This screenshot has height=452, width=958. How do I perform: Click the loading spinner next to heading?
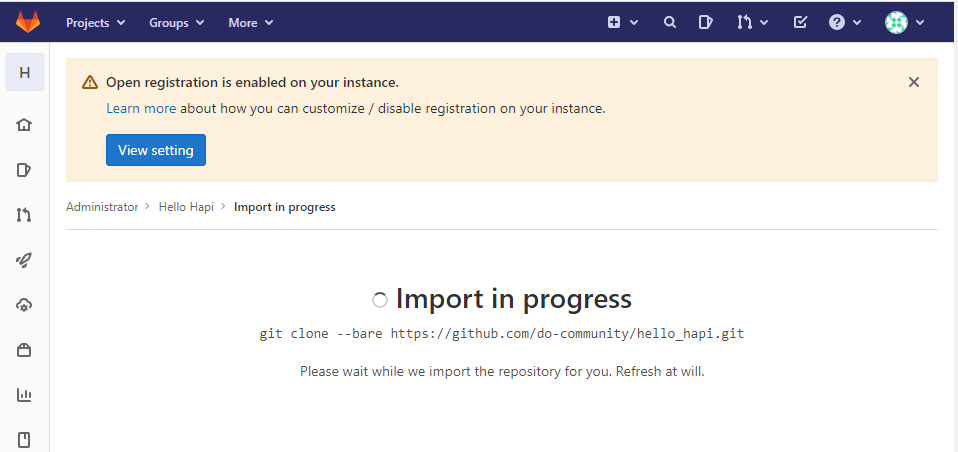(x=380, y=300)
